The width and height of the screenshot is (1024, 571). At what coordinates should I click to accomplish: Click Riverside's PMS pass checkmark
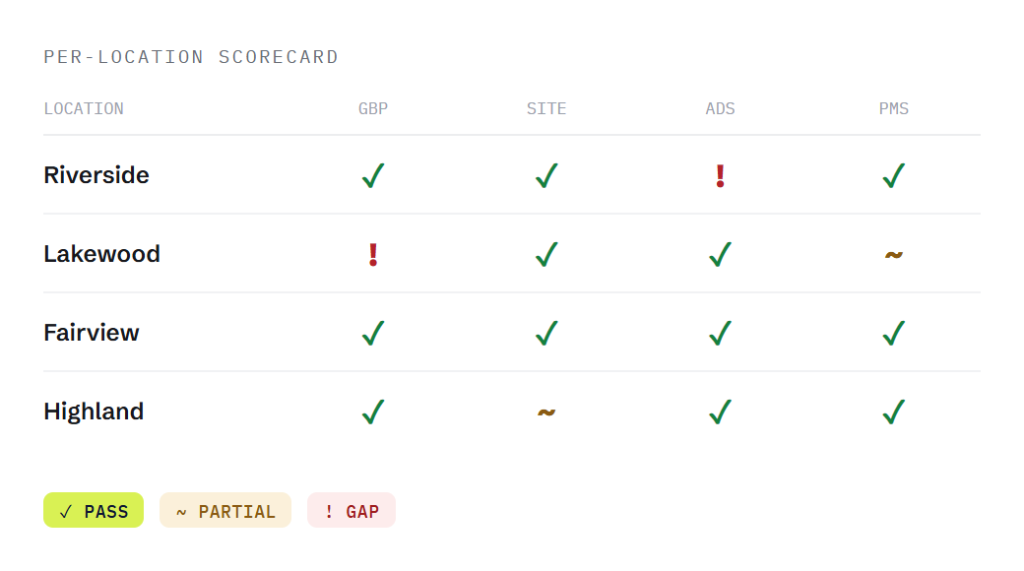[893, 176]
